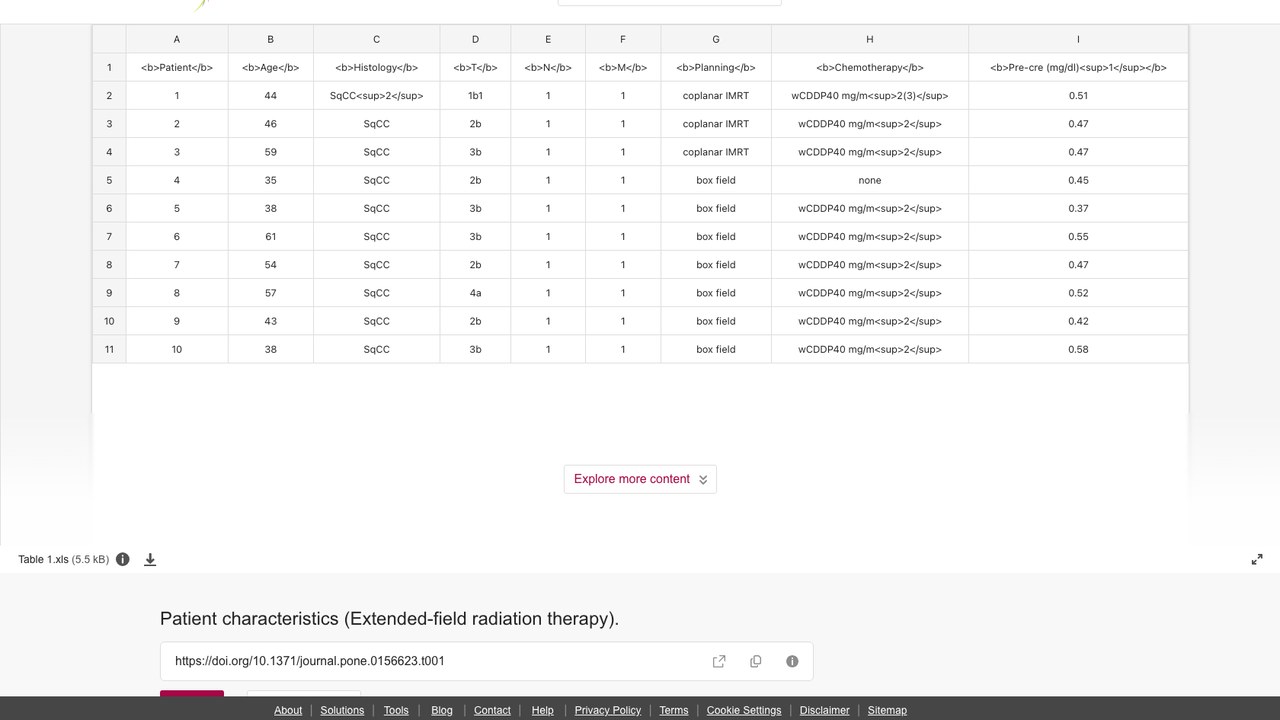
Task: Click the 'Table 1.xls' file name
Action: click(44, 559)
